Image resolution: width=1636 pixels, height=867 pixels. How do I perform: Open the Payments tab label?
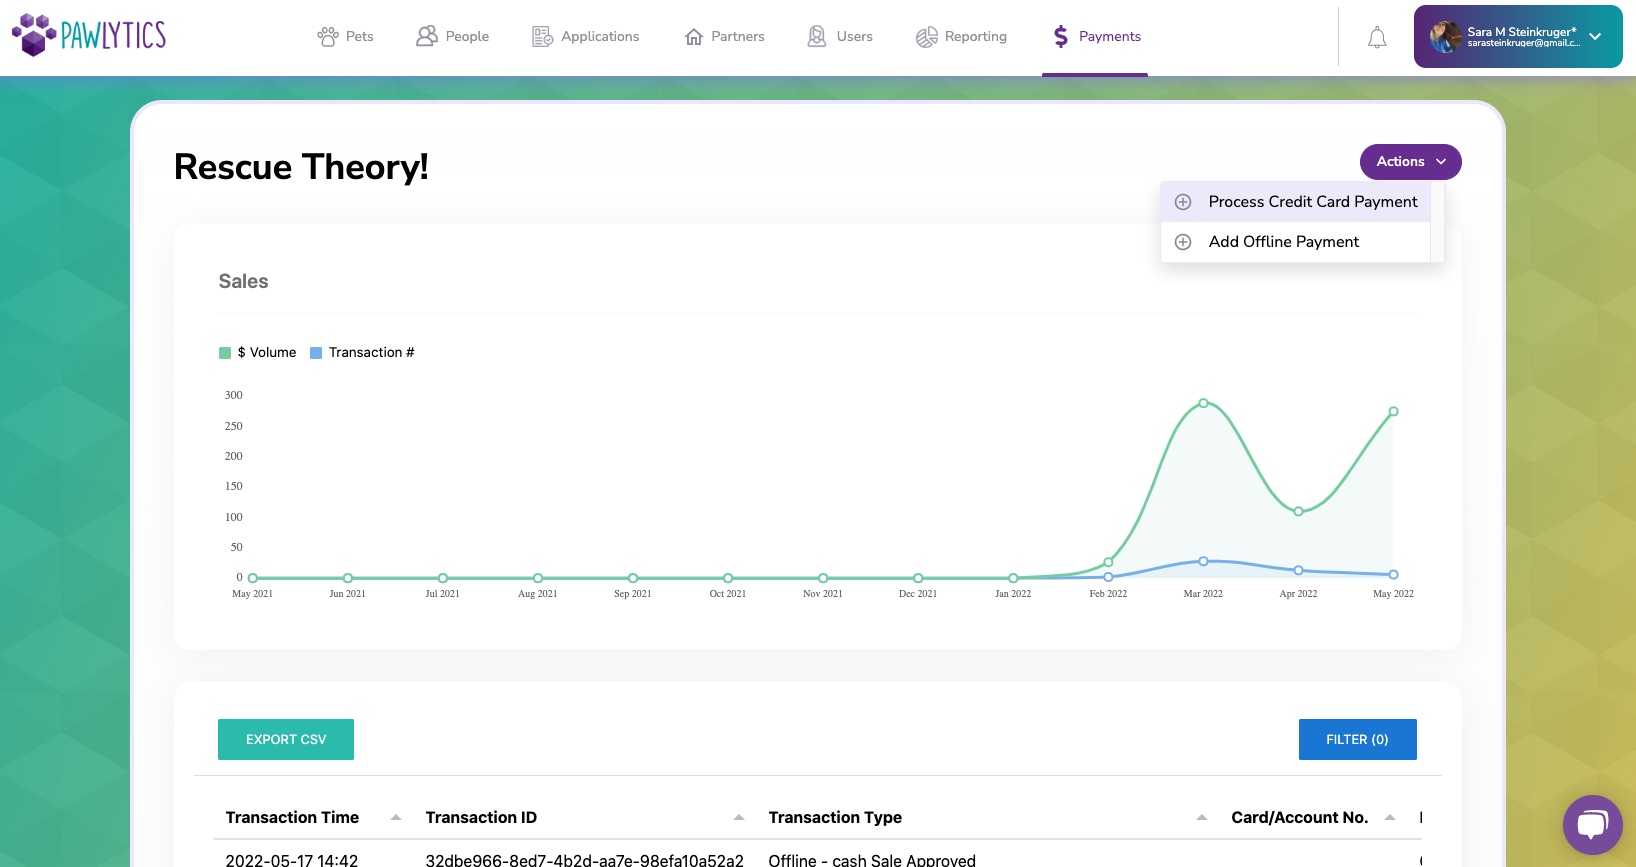point(1110,37)
